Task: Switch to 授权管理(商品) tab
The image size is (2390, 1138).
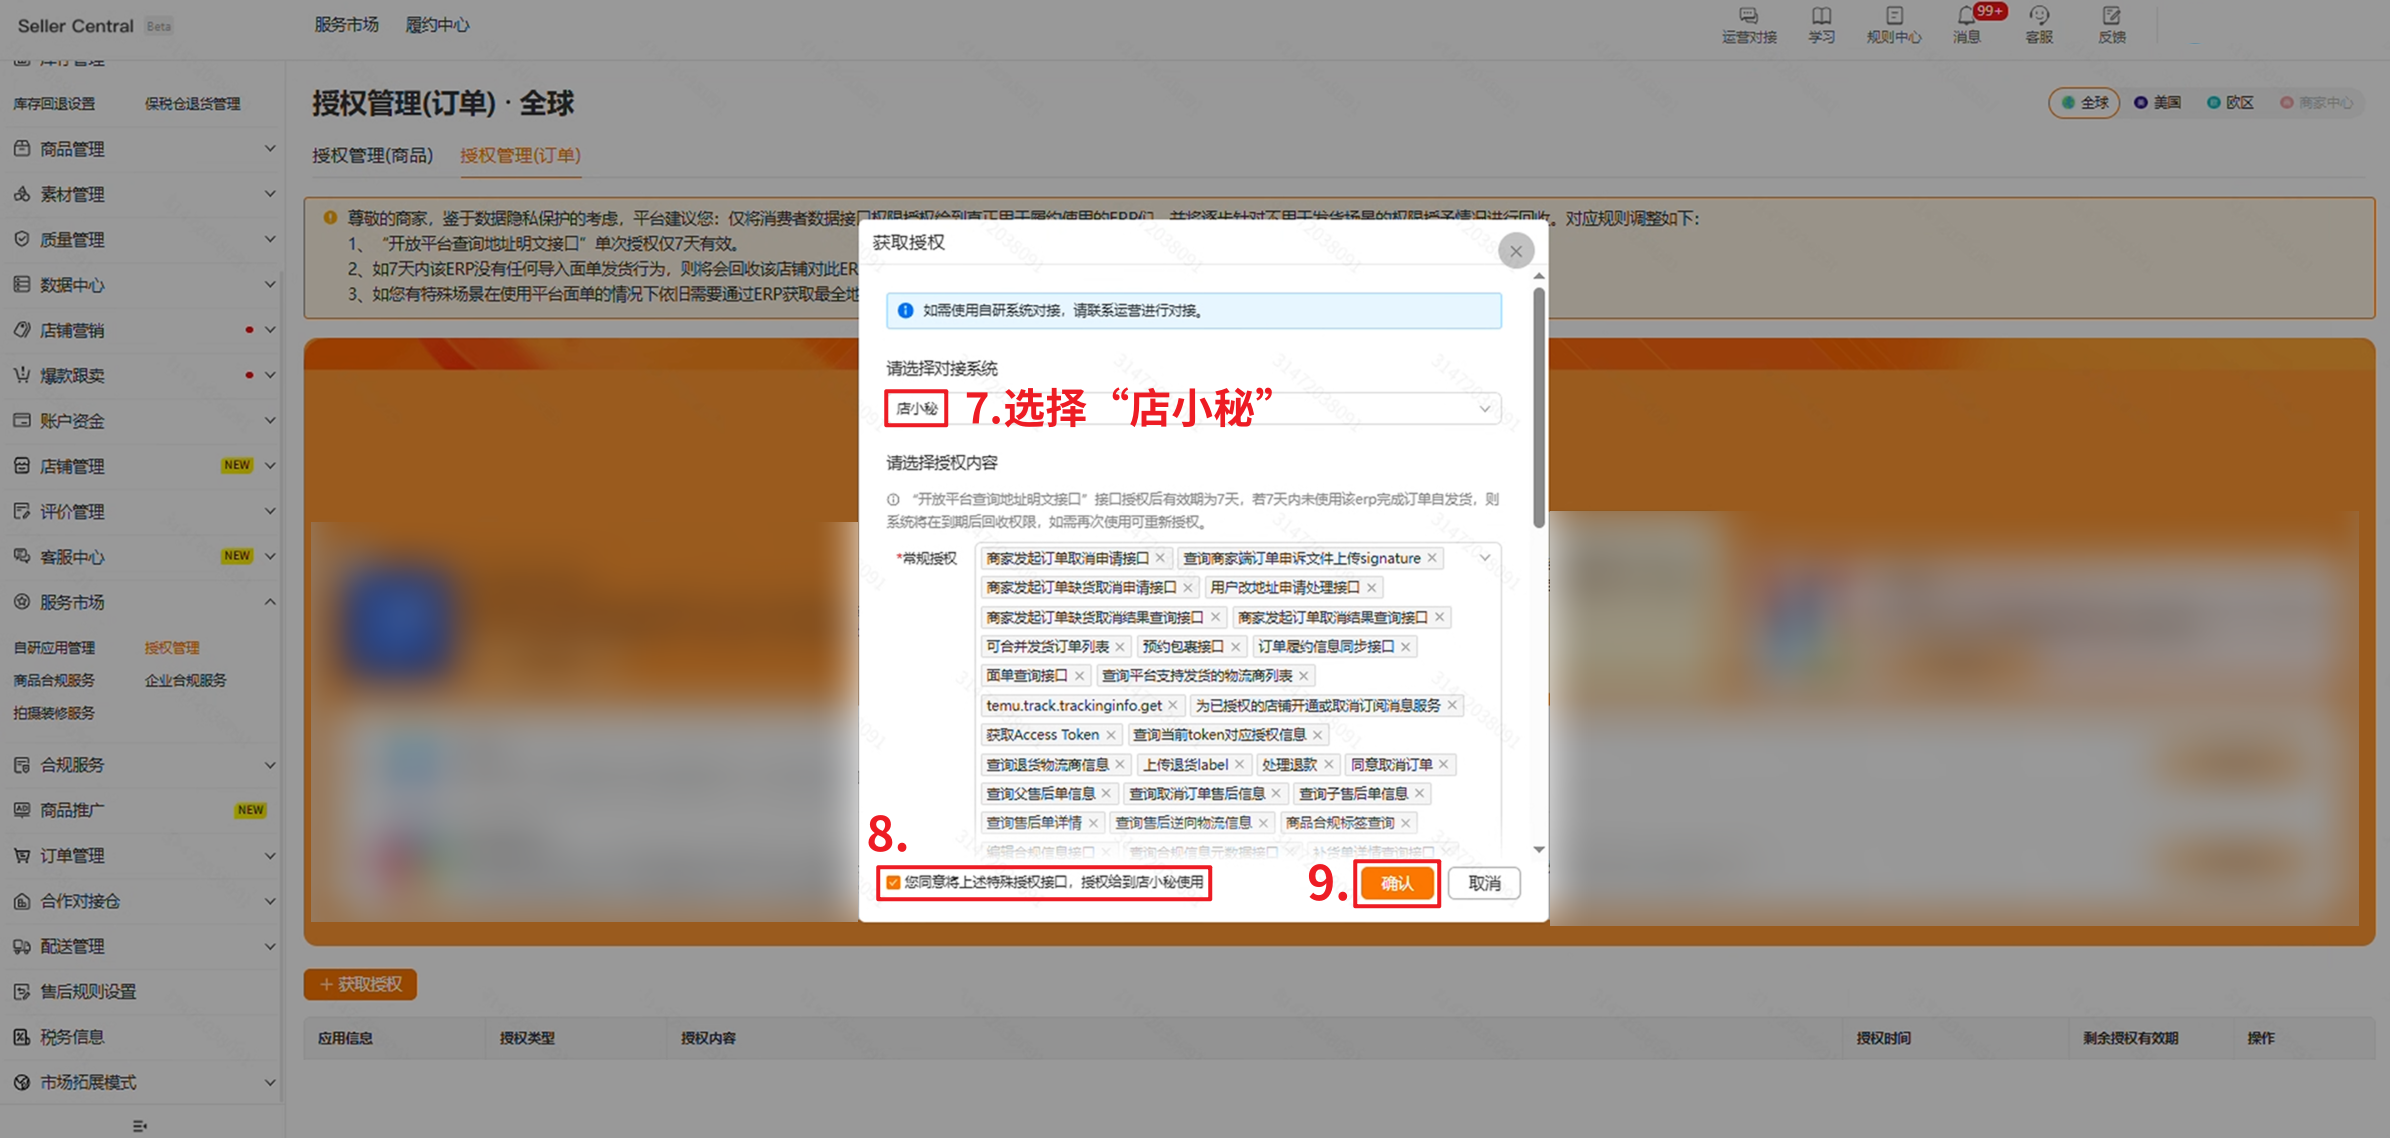Action: point(372,156)
